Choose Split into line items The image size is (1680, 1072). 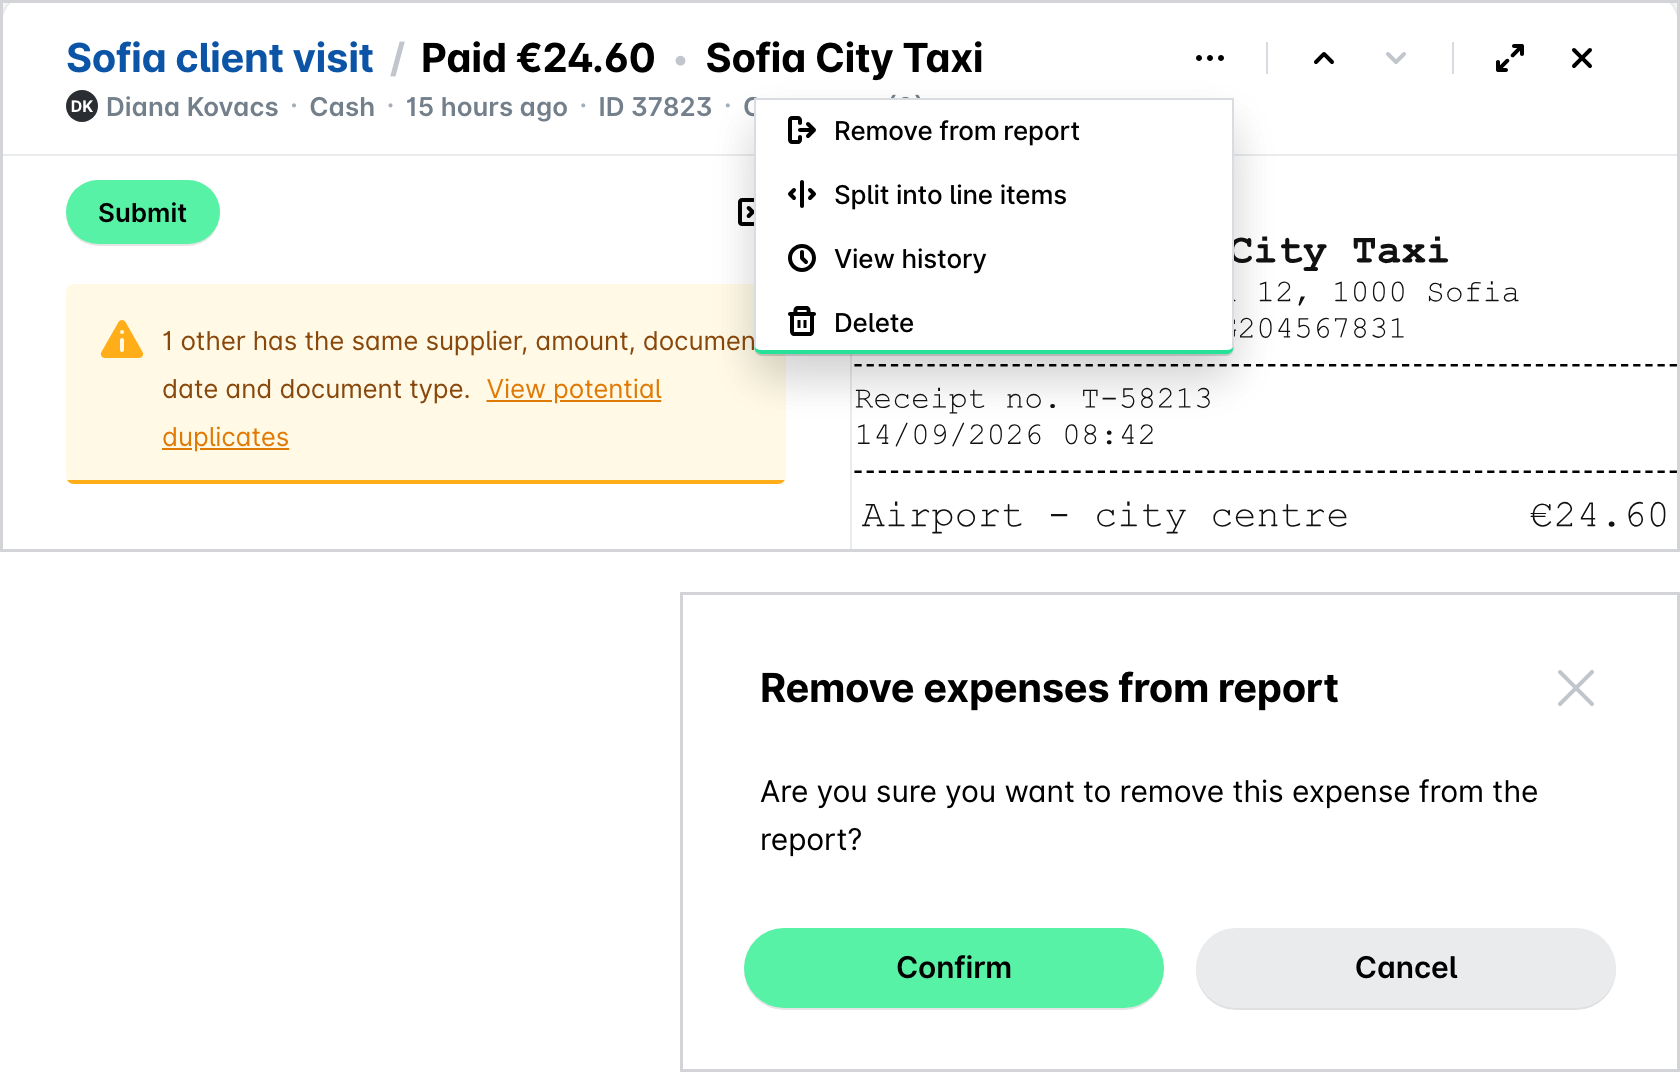pyautogui.click(x=994, y=195)
